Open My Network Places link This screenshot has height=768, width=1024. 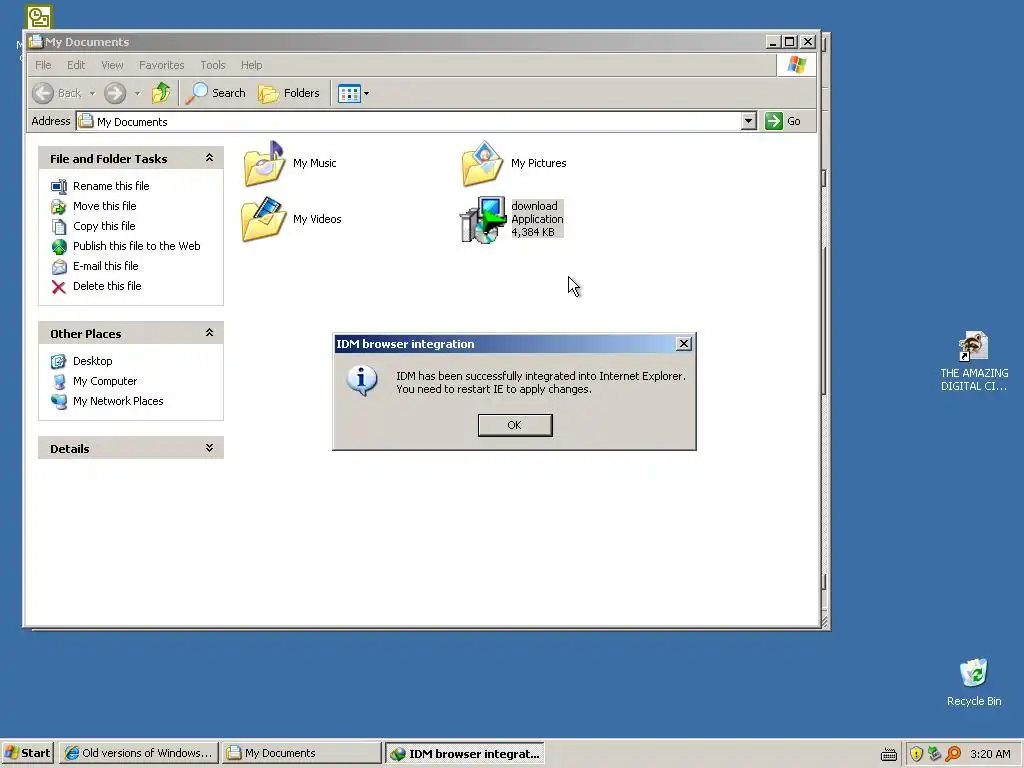(118, 402)
